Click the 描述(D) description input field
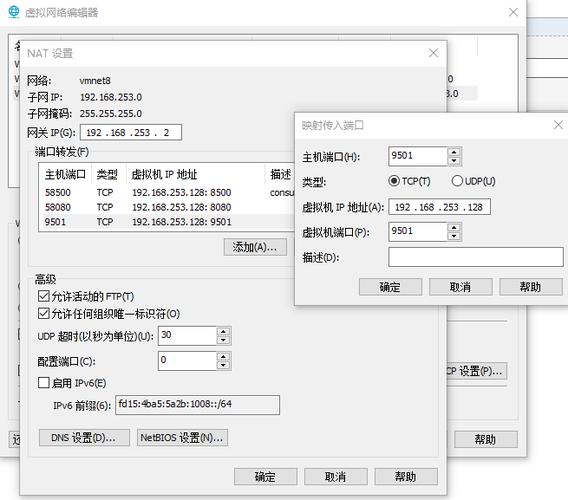 click(476, 257)
